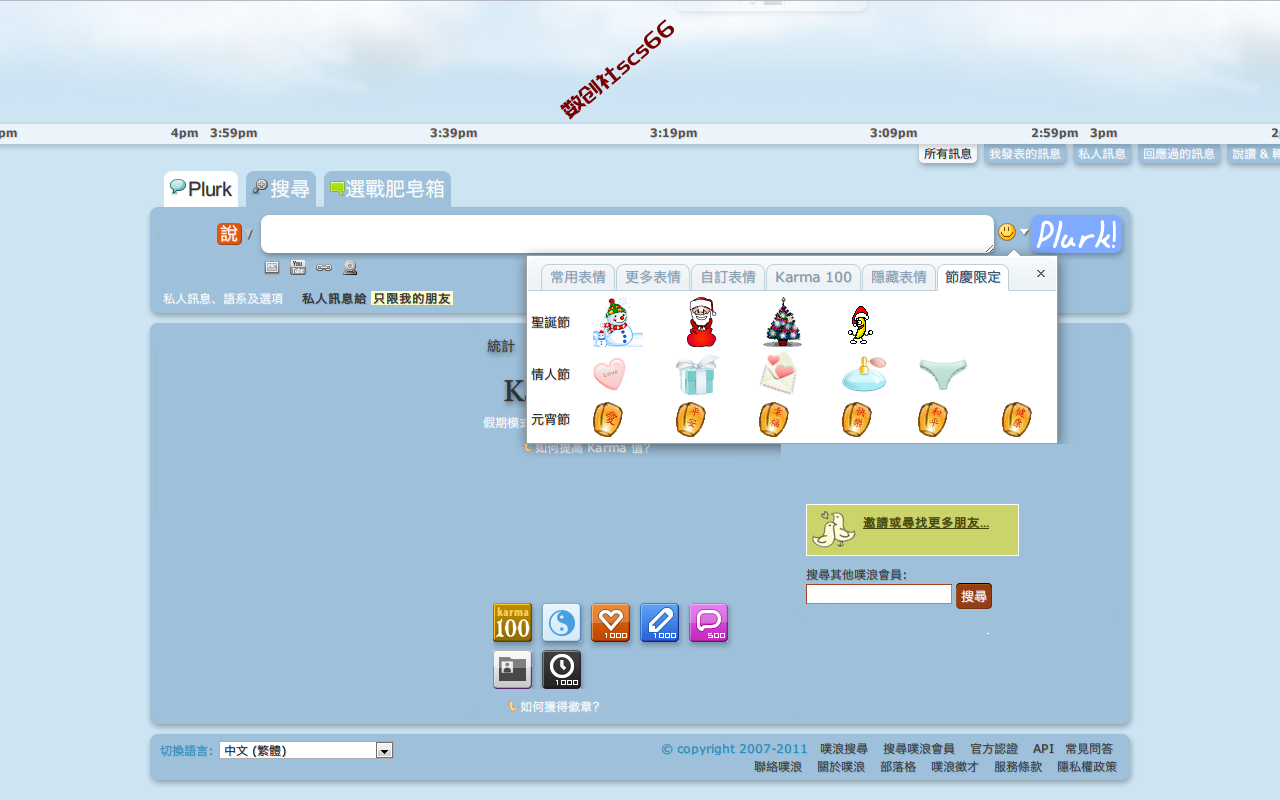Viewport: 1280px width, 800px height.
Task: Filter timeline by 我發表的訊息
Action: 1025,154
